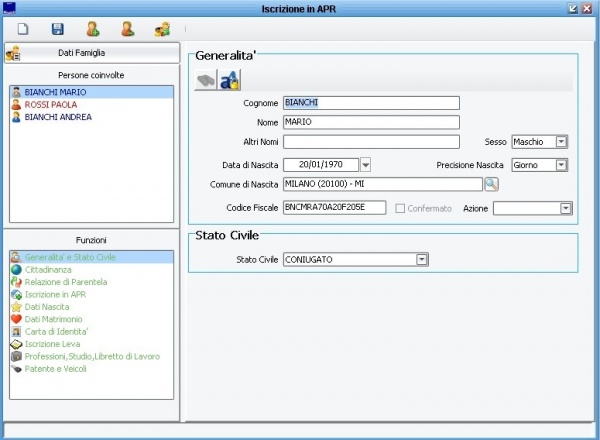
Task: Click into the Altri Nomi field
Action: coord(371,142)
